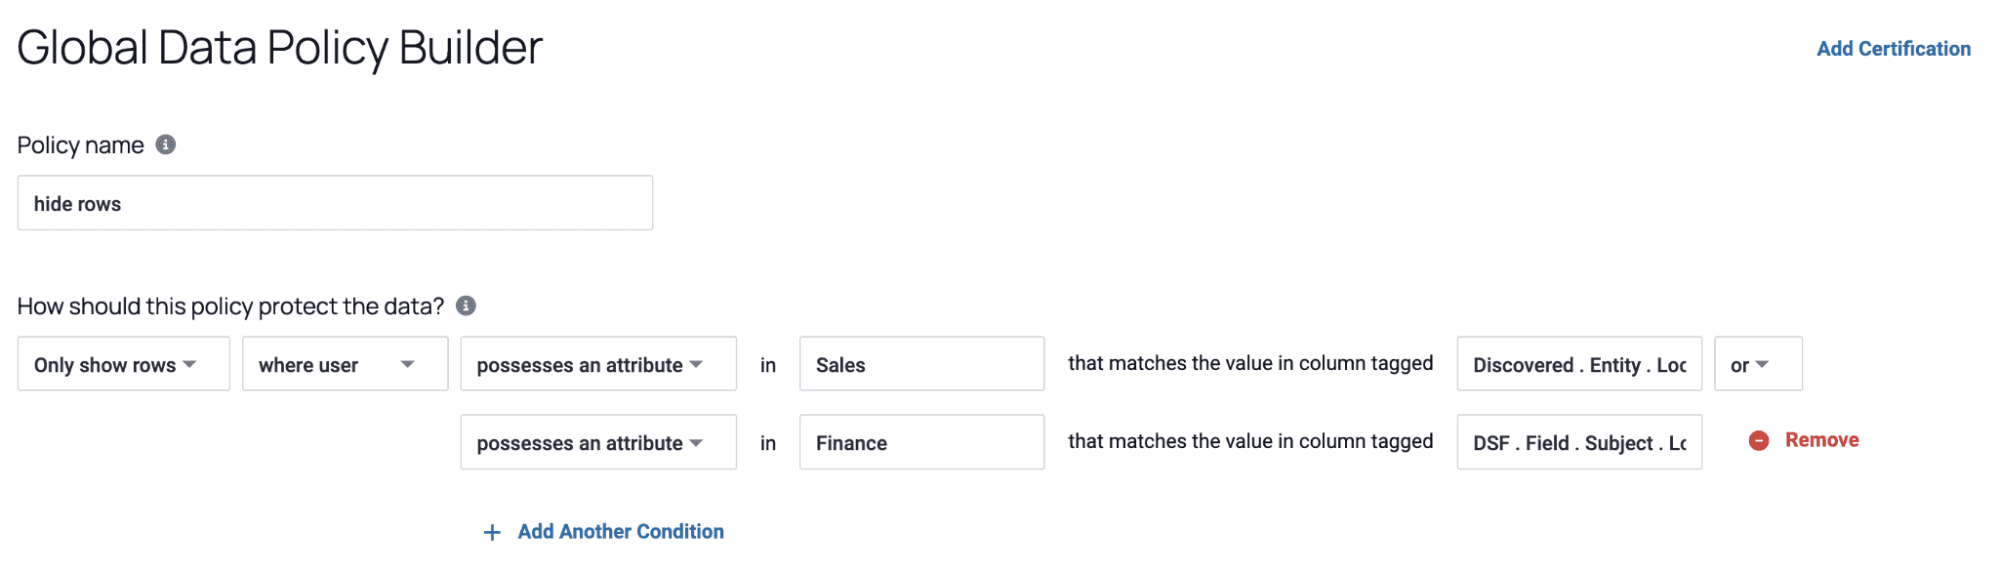1999x574 pixels.
Task: Click the "Add Another Condition" link text
Action: click(x=620, y=532)
